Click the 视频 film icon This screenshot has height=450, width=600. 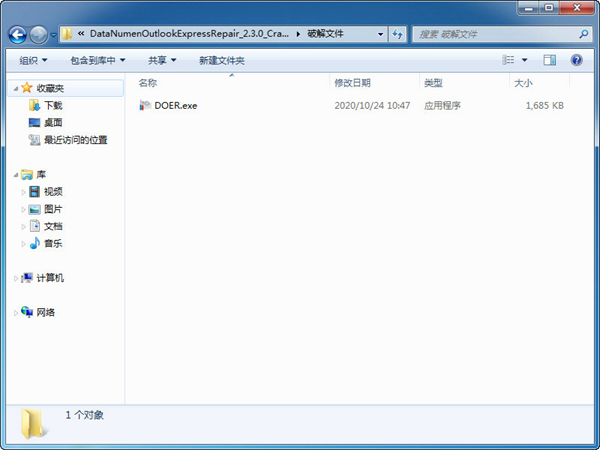(x=34, y=192)
